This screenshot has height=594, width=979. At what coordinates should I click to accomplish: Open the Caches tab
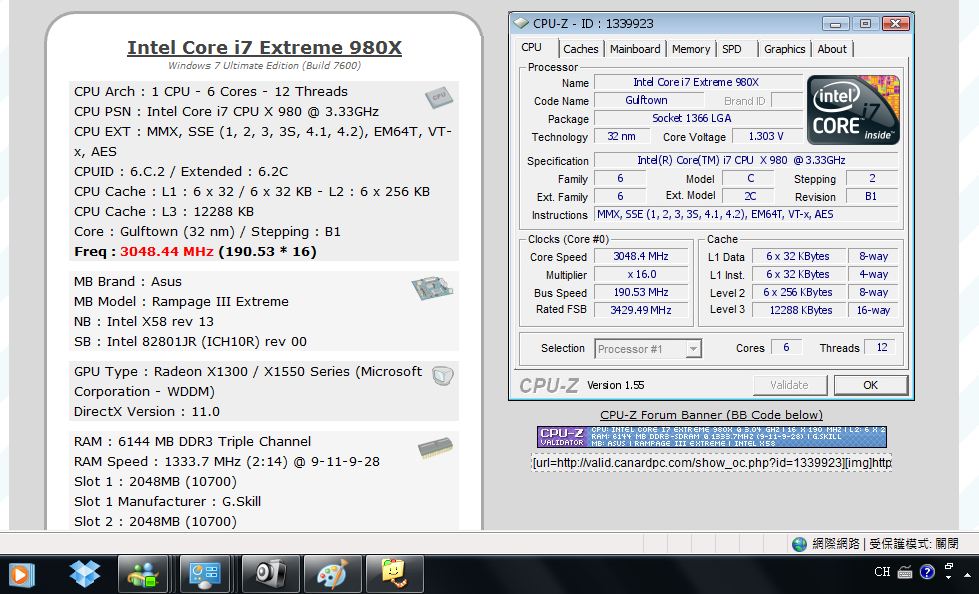[x=581, y=49]
